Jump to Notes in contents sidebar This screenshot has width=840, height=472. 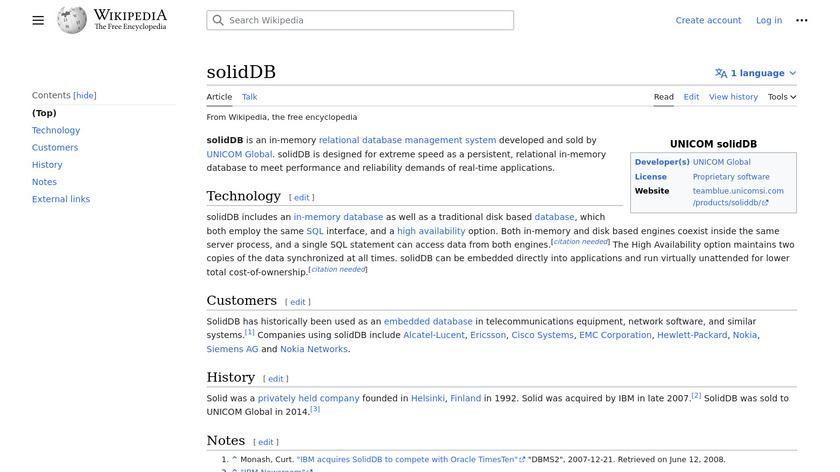pyautogui.click(x=44, y=182)
